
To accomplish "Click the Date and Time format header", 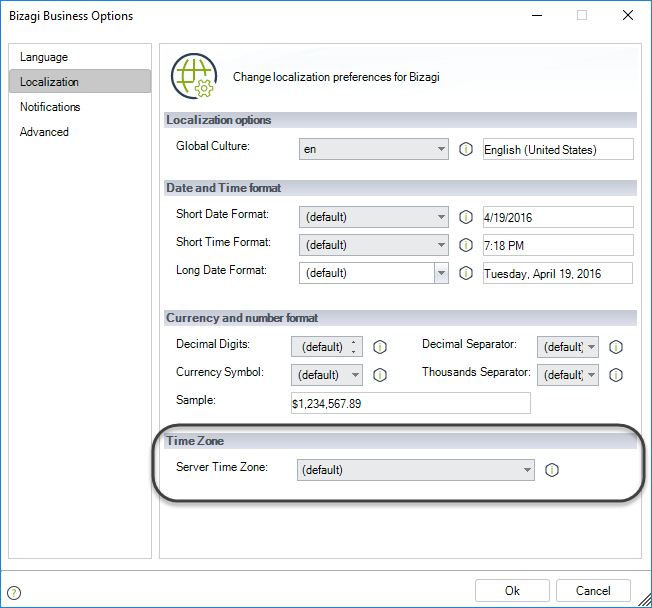I will (x=400, y=188).
